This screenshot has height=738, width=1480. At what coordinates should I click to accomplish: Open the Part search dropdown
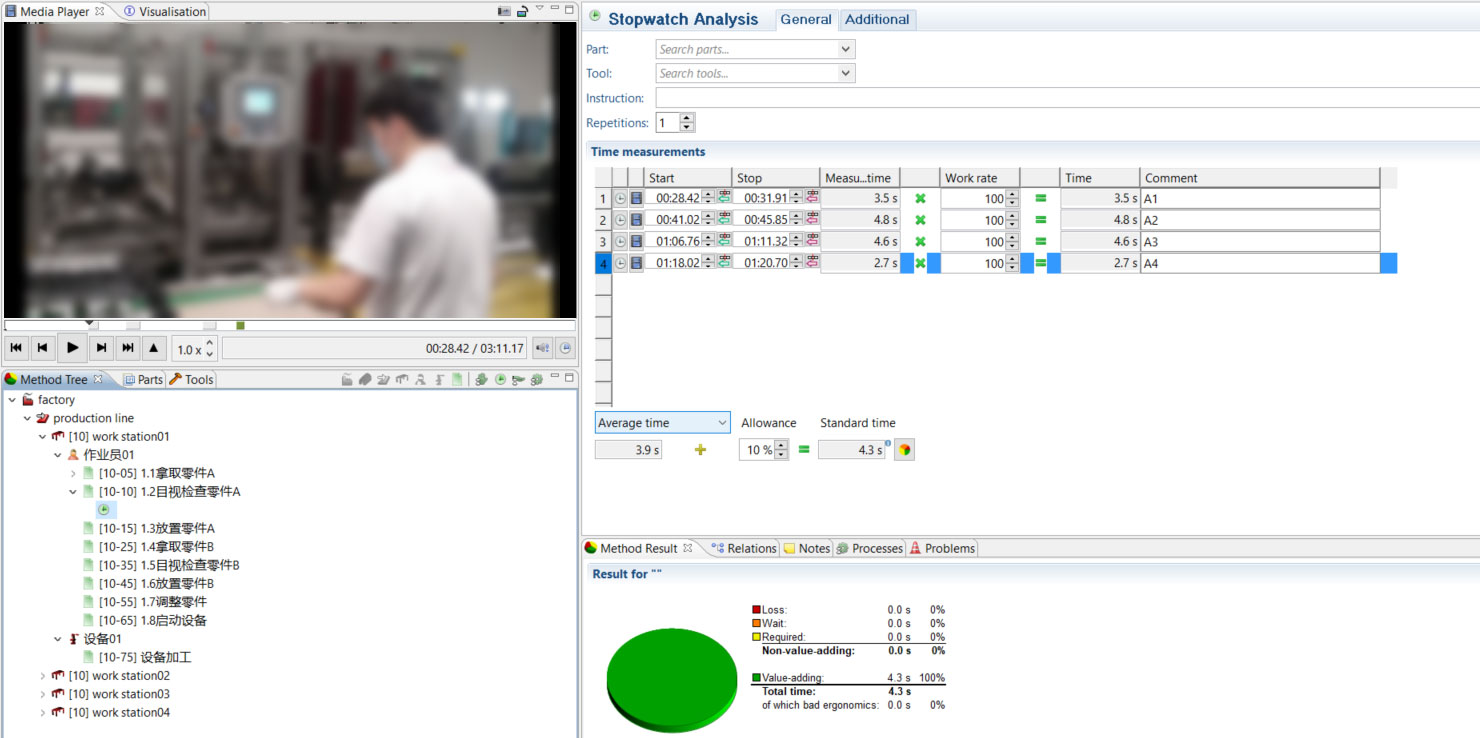pos(846,49)
